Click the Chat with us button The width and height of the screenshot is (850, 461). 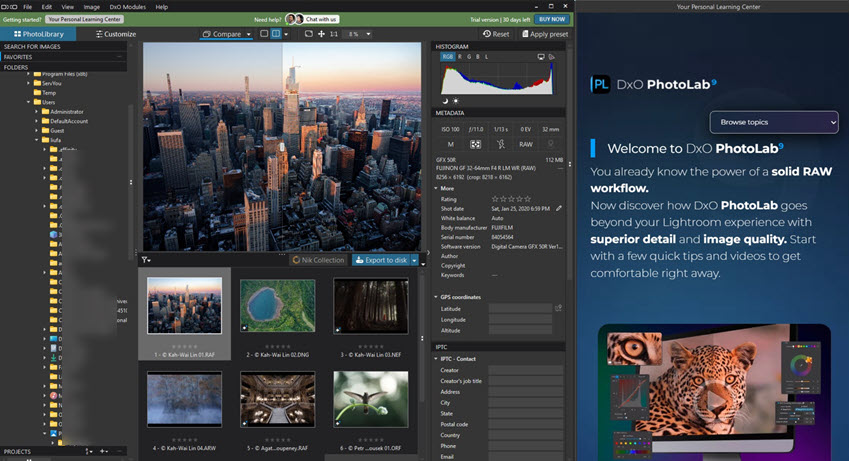[321, 19]
